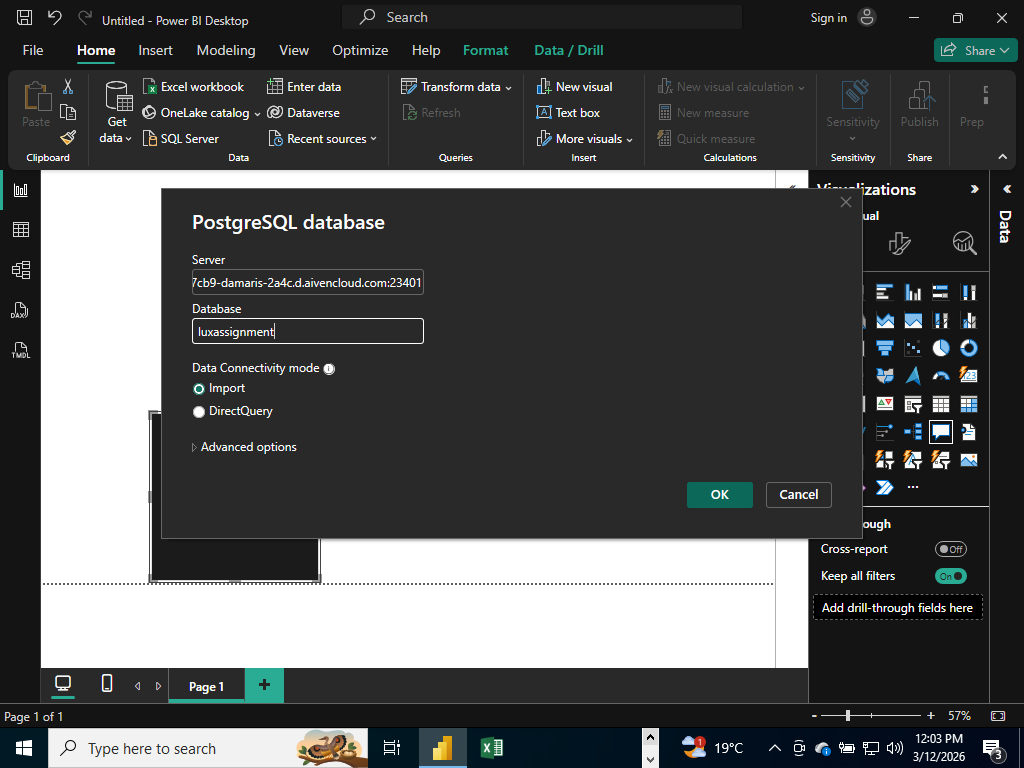Switch to the Modeling ribbon tab
This screenshot has width=1024, height=768.
(x=226, y=50)
